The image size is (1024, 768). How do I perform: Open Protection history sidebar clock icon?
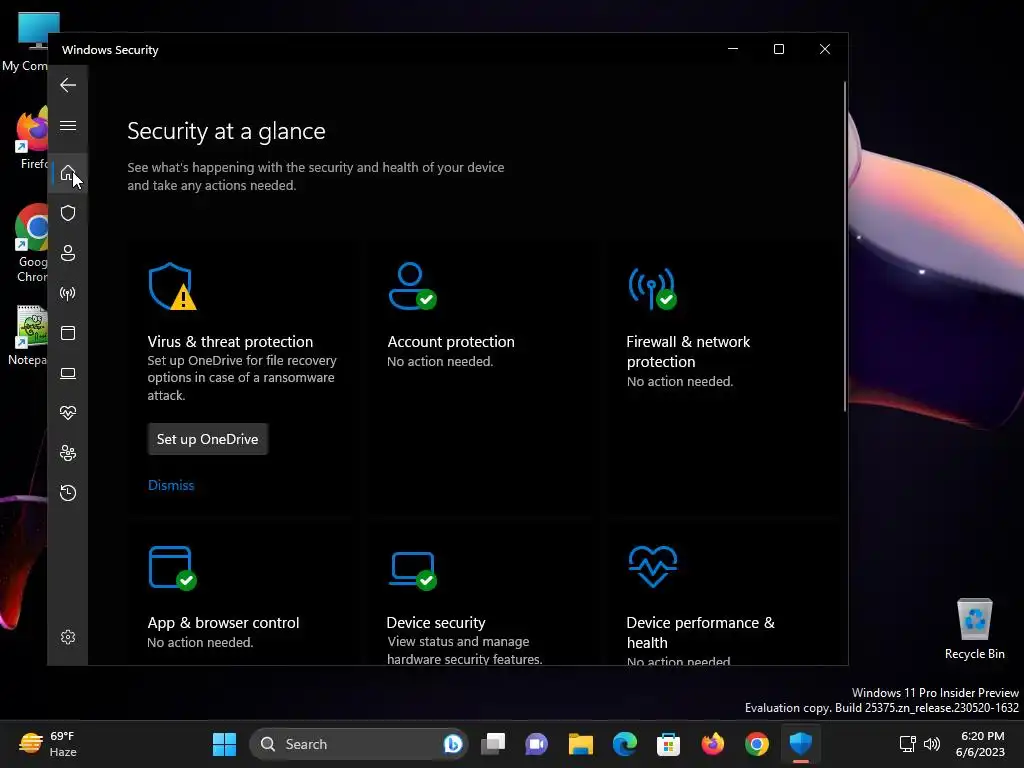68,492
